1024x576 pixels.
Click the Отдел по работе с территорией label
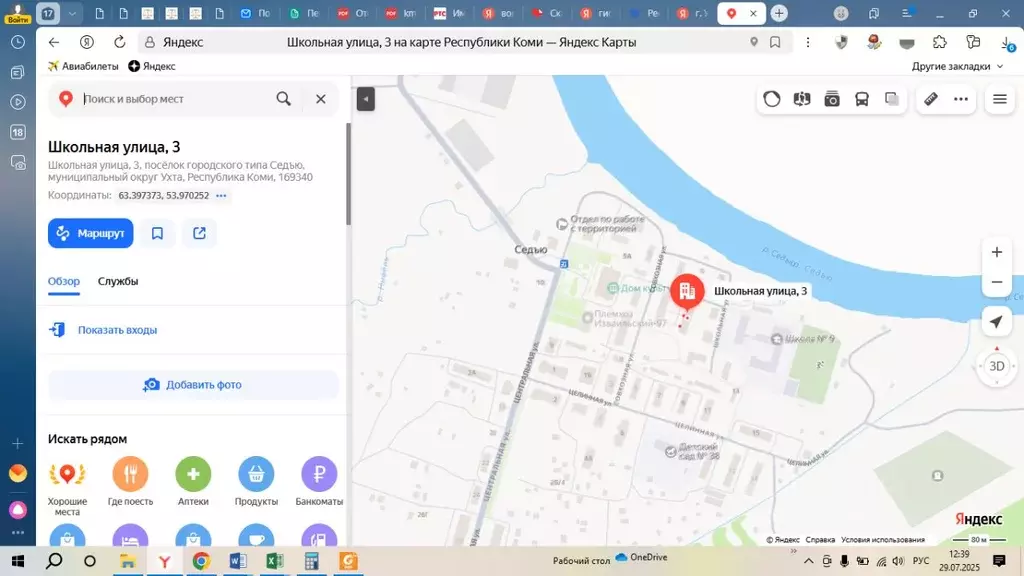(x=601, y=224)
